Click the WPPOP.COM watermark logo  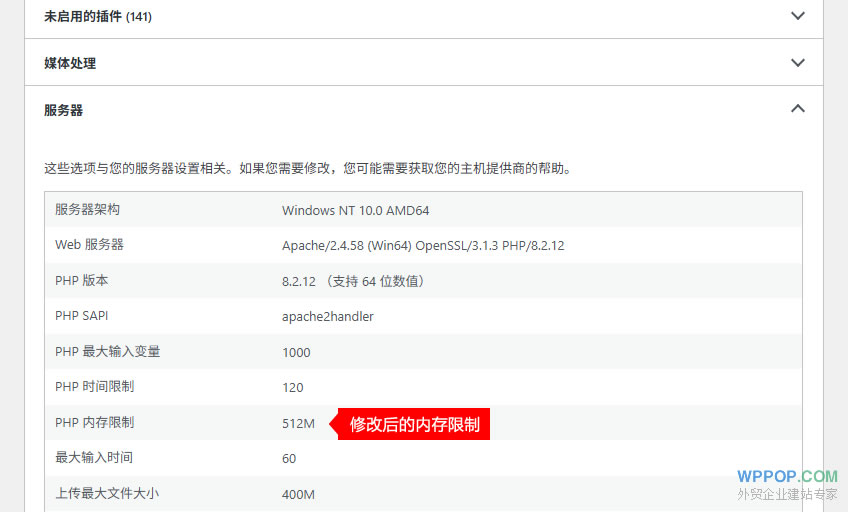point(787,477)
